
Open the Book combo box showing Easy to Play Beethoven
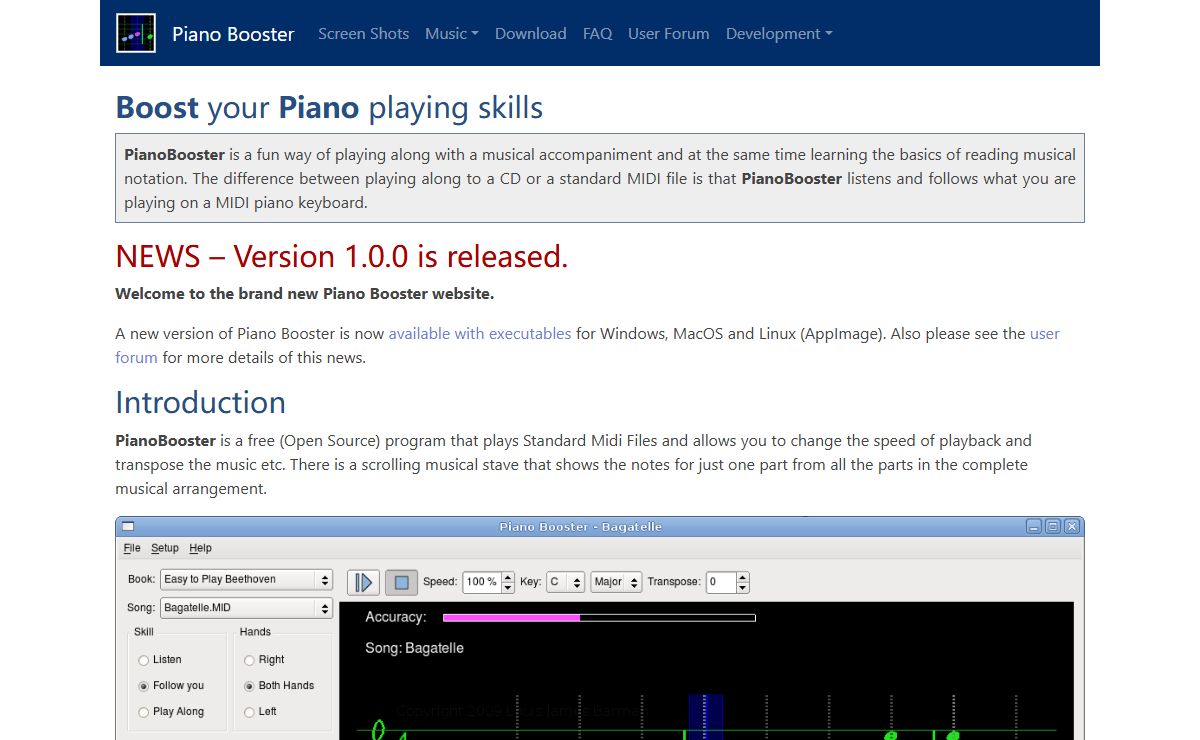point(246,580)
